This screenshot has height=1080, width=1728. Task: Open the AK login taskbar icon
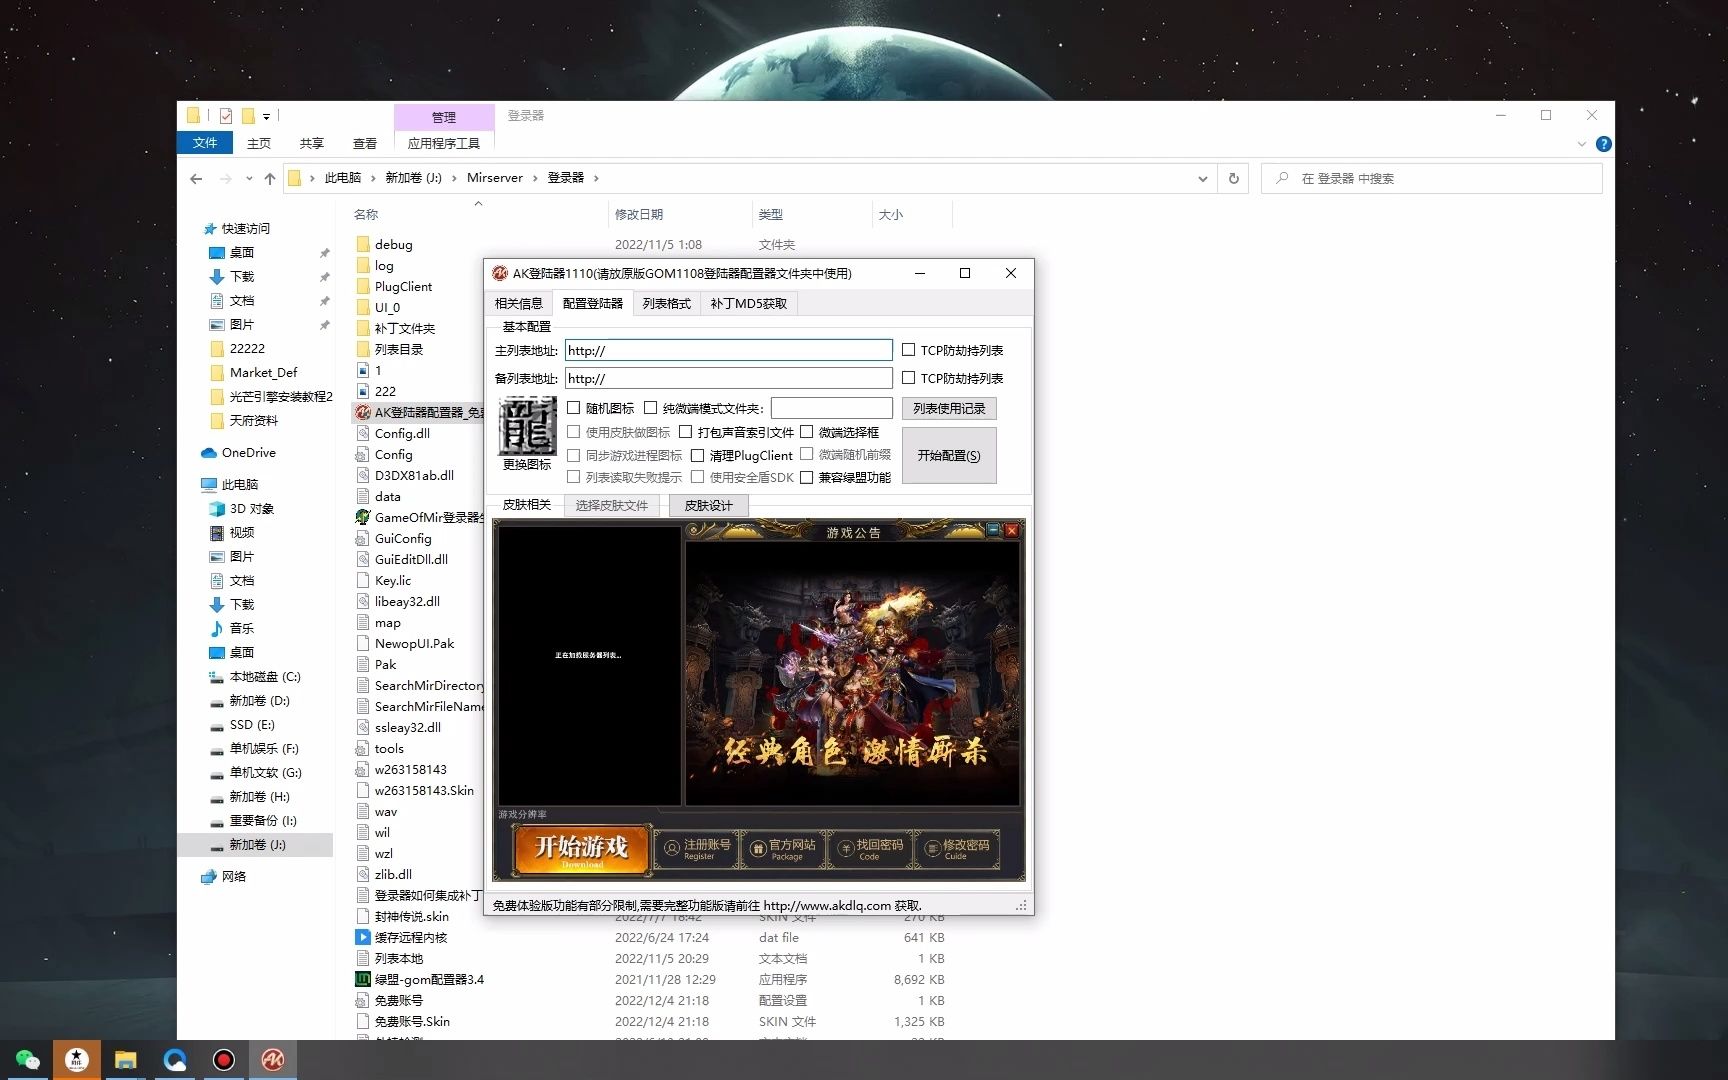click(272, 1060)
